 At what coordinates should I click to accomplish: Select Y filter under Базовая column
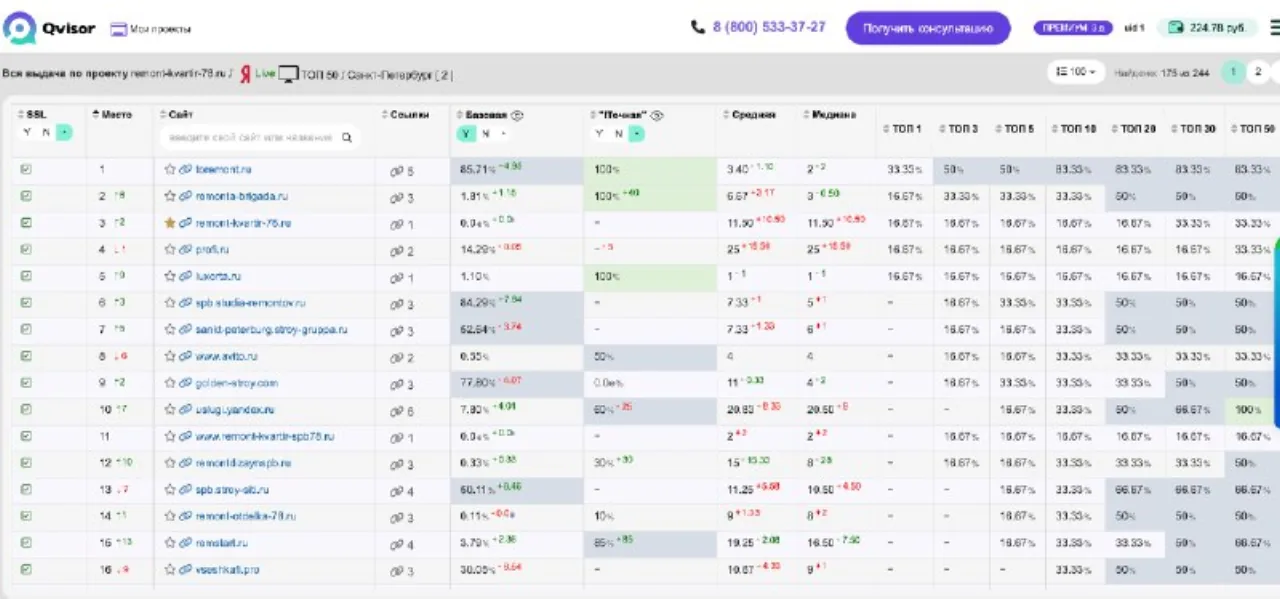(x=467, y=134)
